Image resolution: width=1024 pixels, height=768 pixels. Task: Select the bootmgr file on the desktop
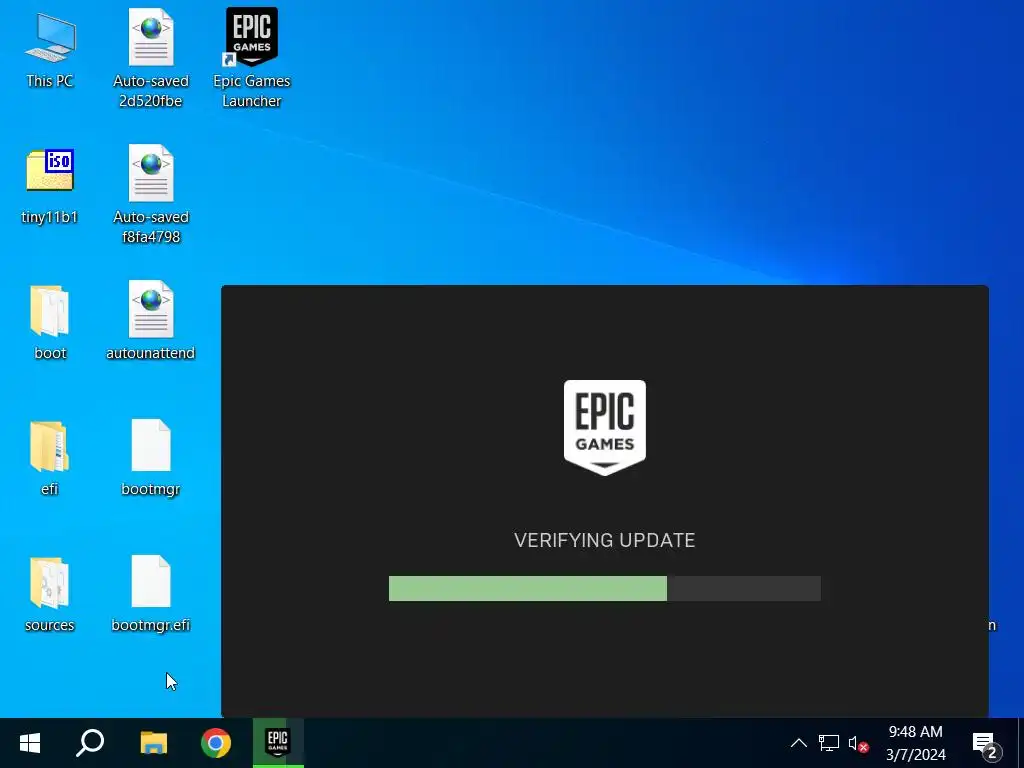[x=151, y=458]
